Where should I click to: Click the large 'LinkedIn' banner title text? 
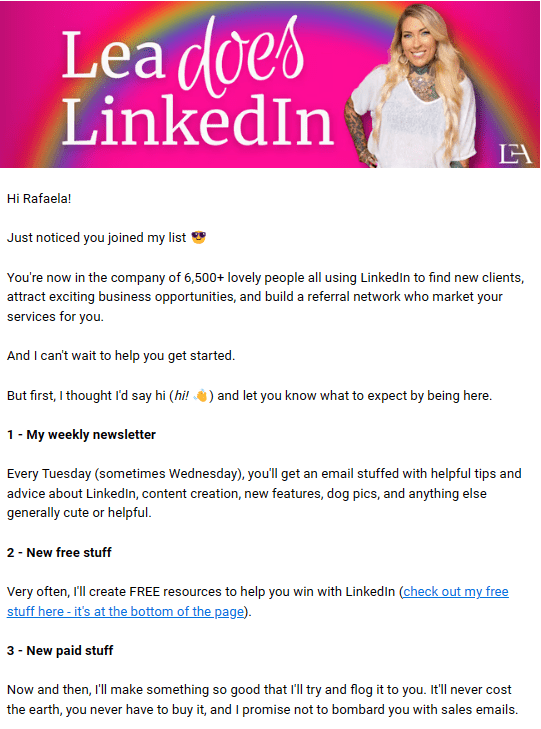click(x=198, y=120)
